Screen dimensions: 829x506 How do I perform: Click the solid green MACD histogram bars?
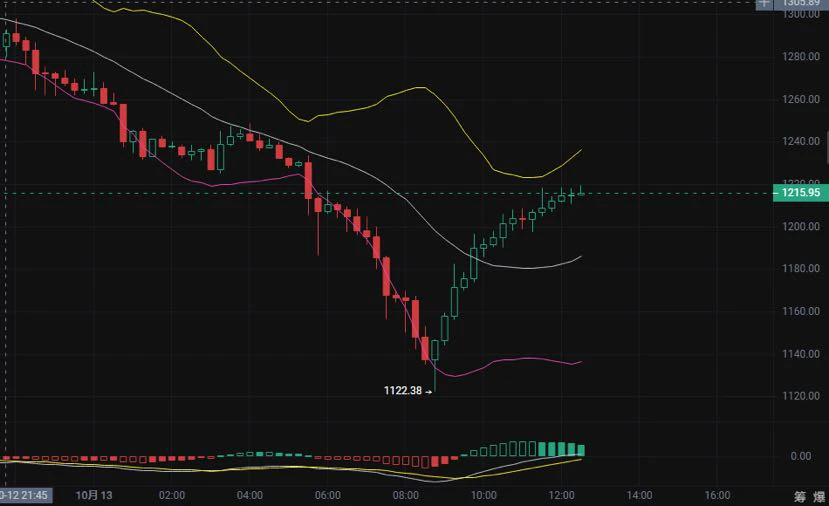tap(561, 449)
